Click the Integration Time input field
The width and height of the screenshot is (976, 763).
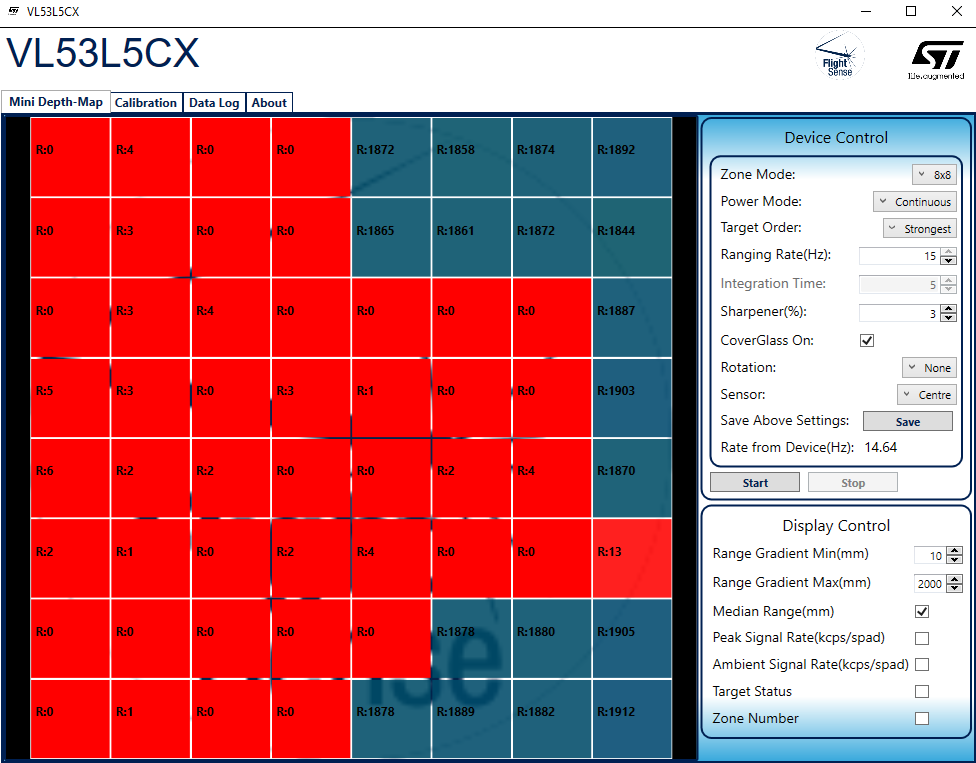tap(899, 284)
